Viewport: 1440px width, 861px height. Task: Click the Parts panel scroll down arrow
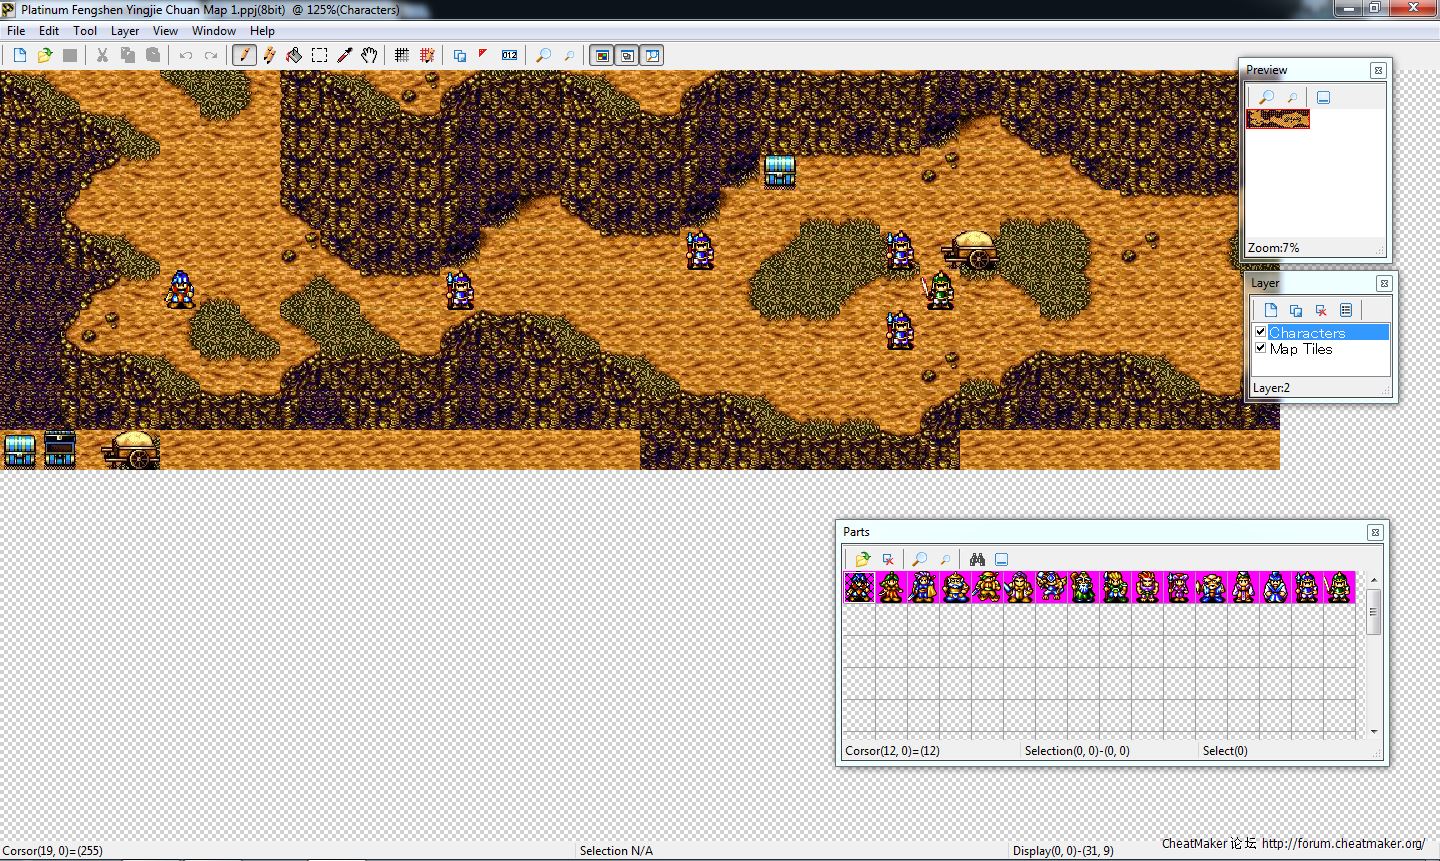pos(1374,731)
